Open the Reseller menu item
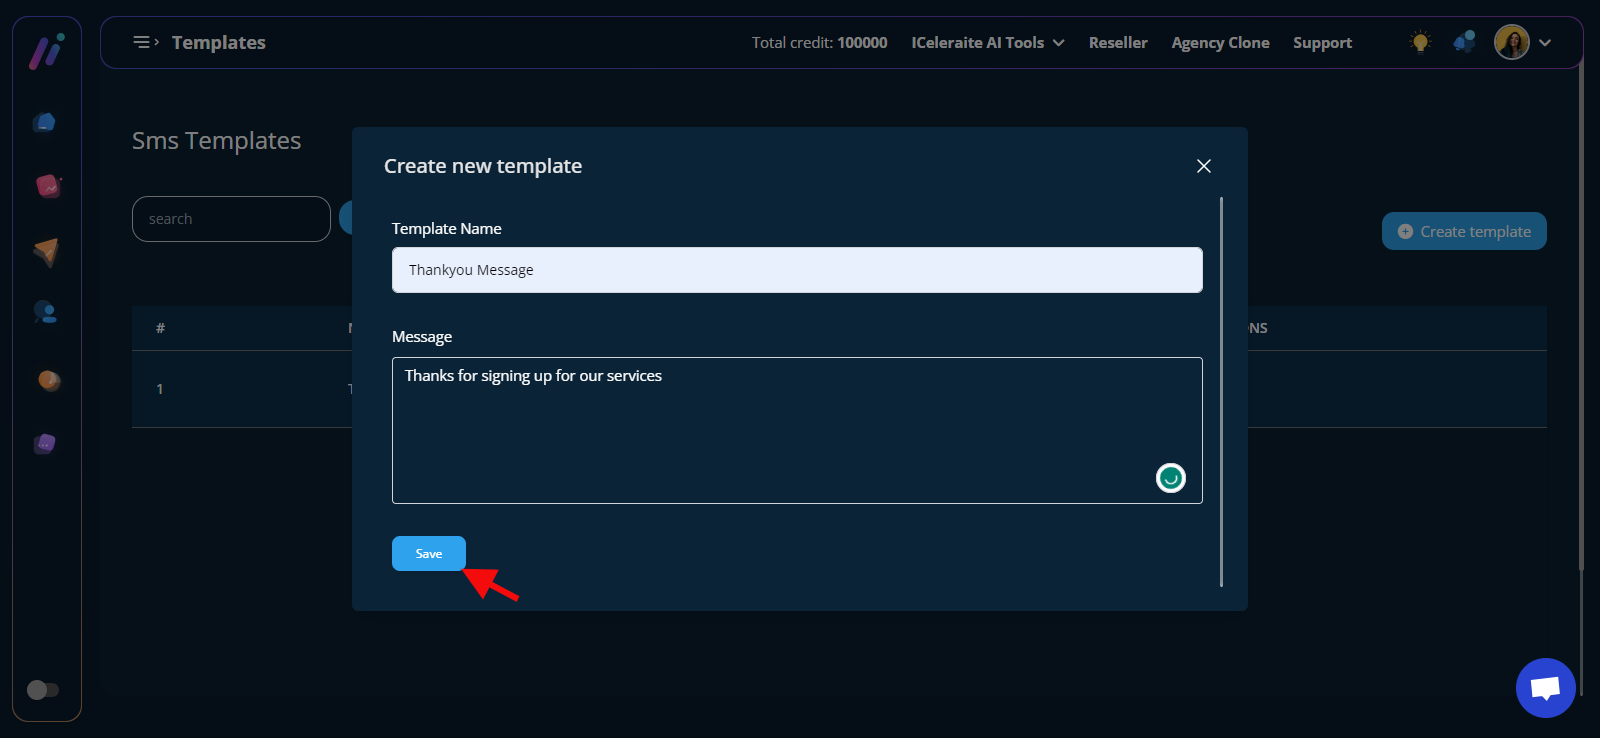The width and height of the screenshot is (1600, 738). 1117,43
